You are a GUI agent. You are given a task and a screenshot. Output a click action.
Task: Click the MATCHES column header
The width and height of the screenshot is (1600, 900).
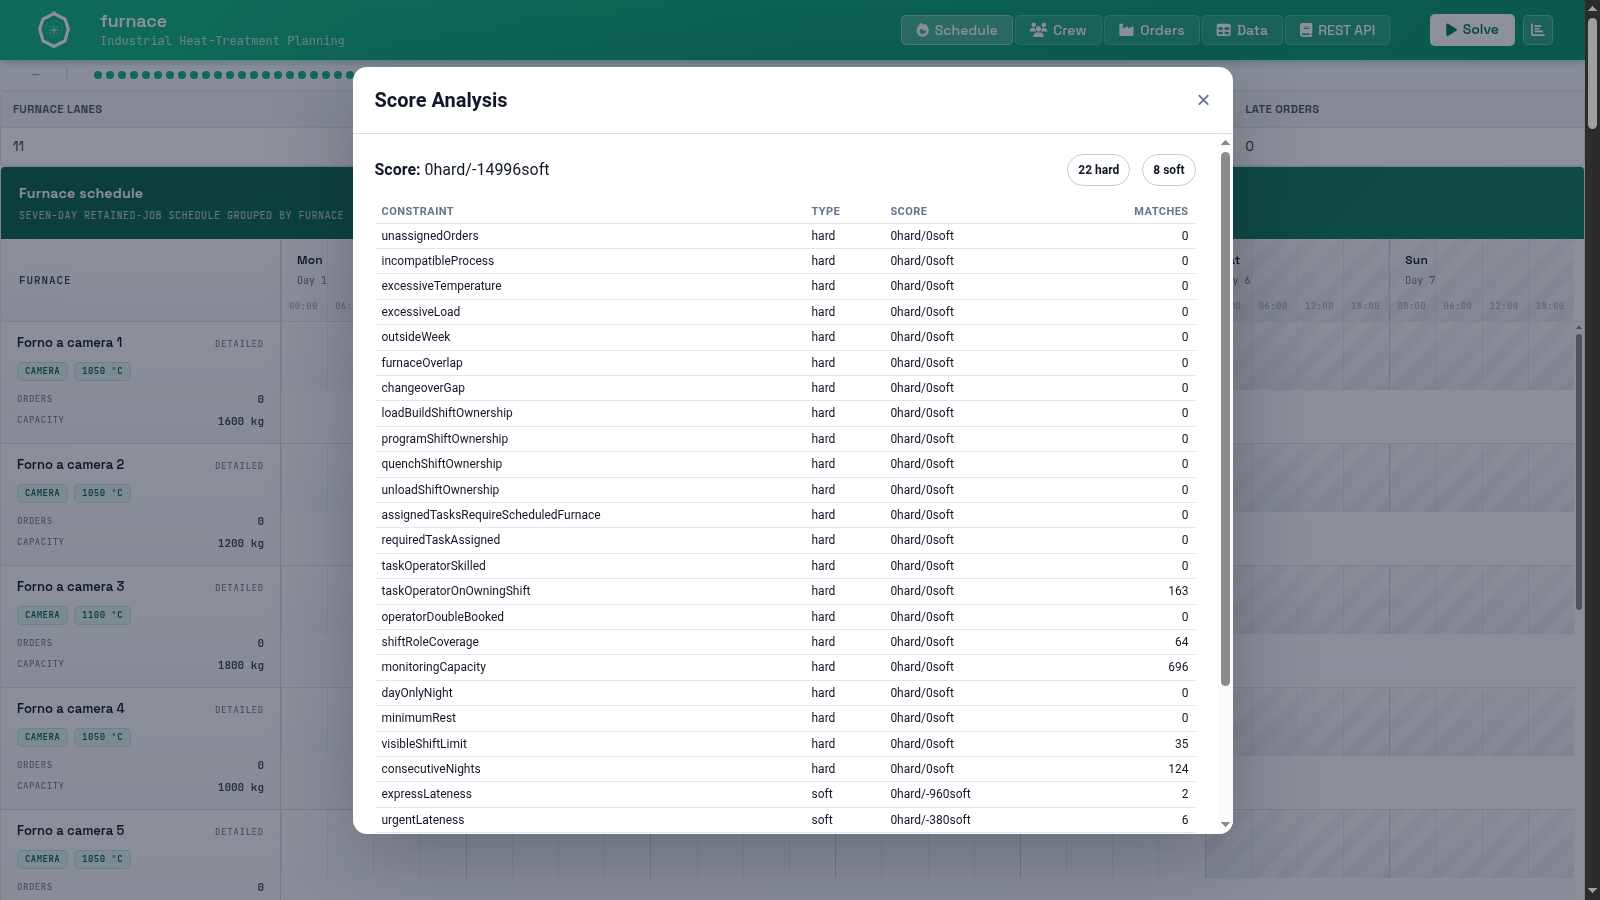(1160, 211)
